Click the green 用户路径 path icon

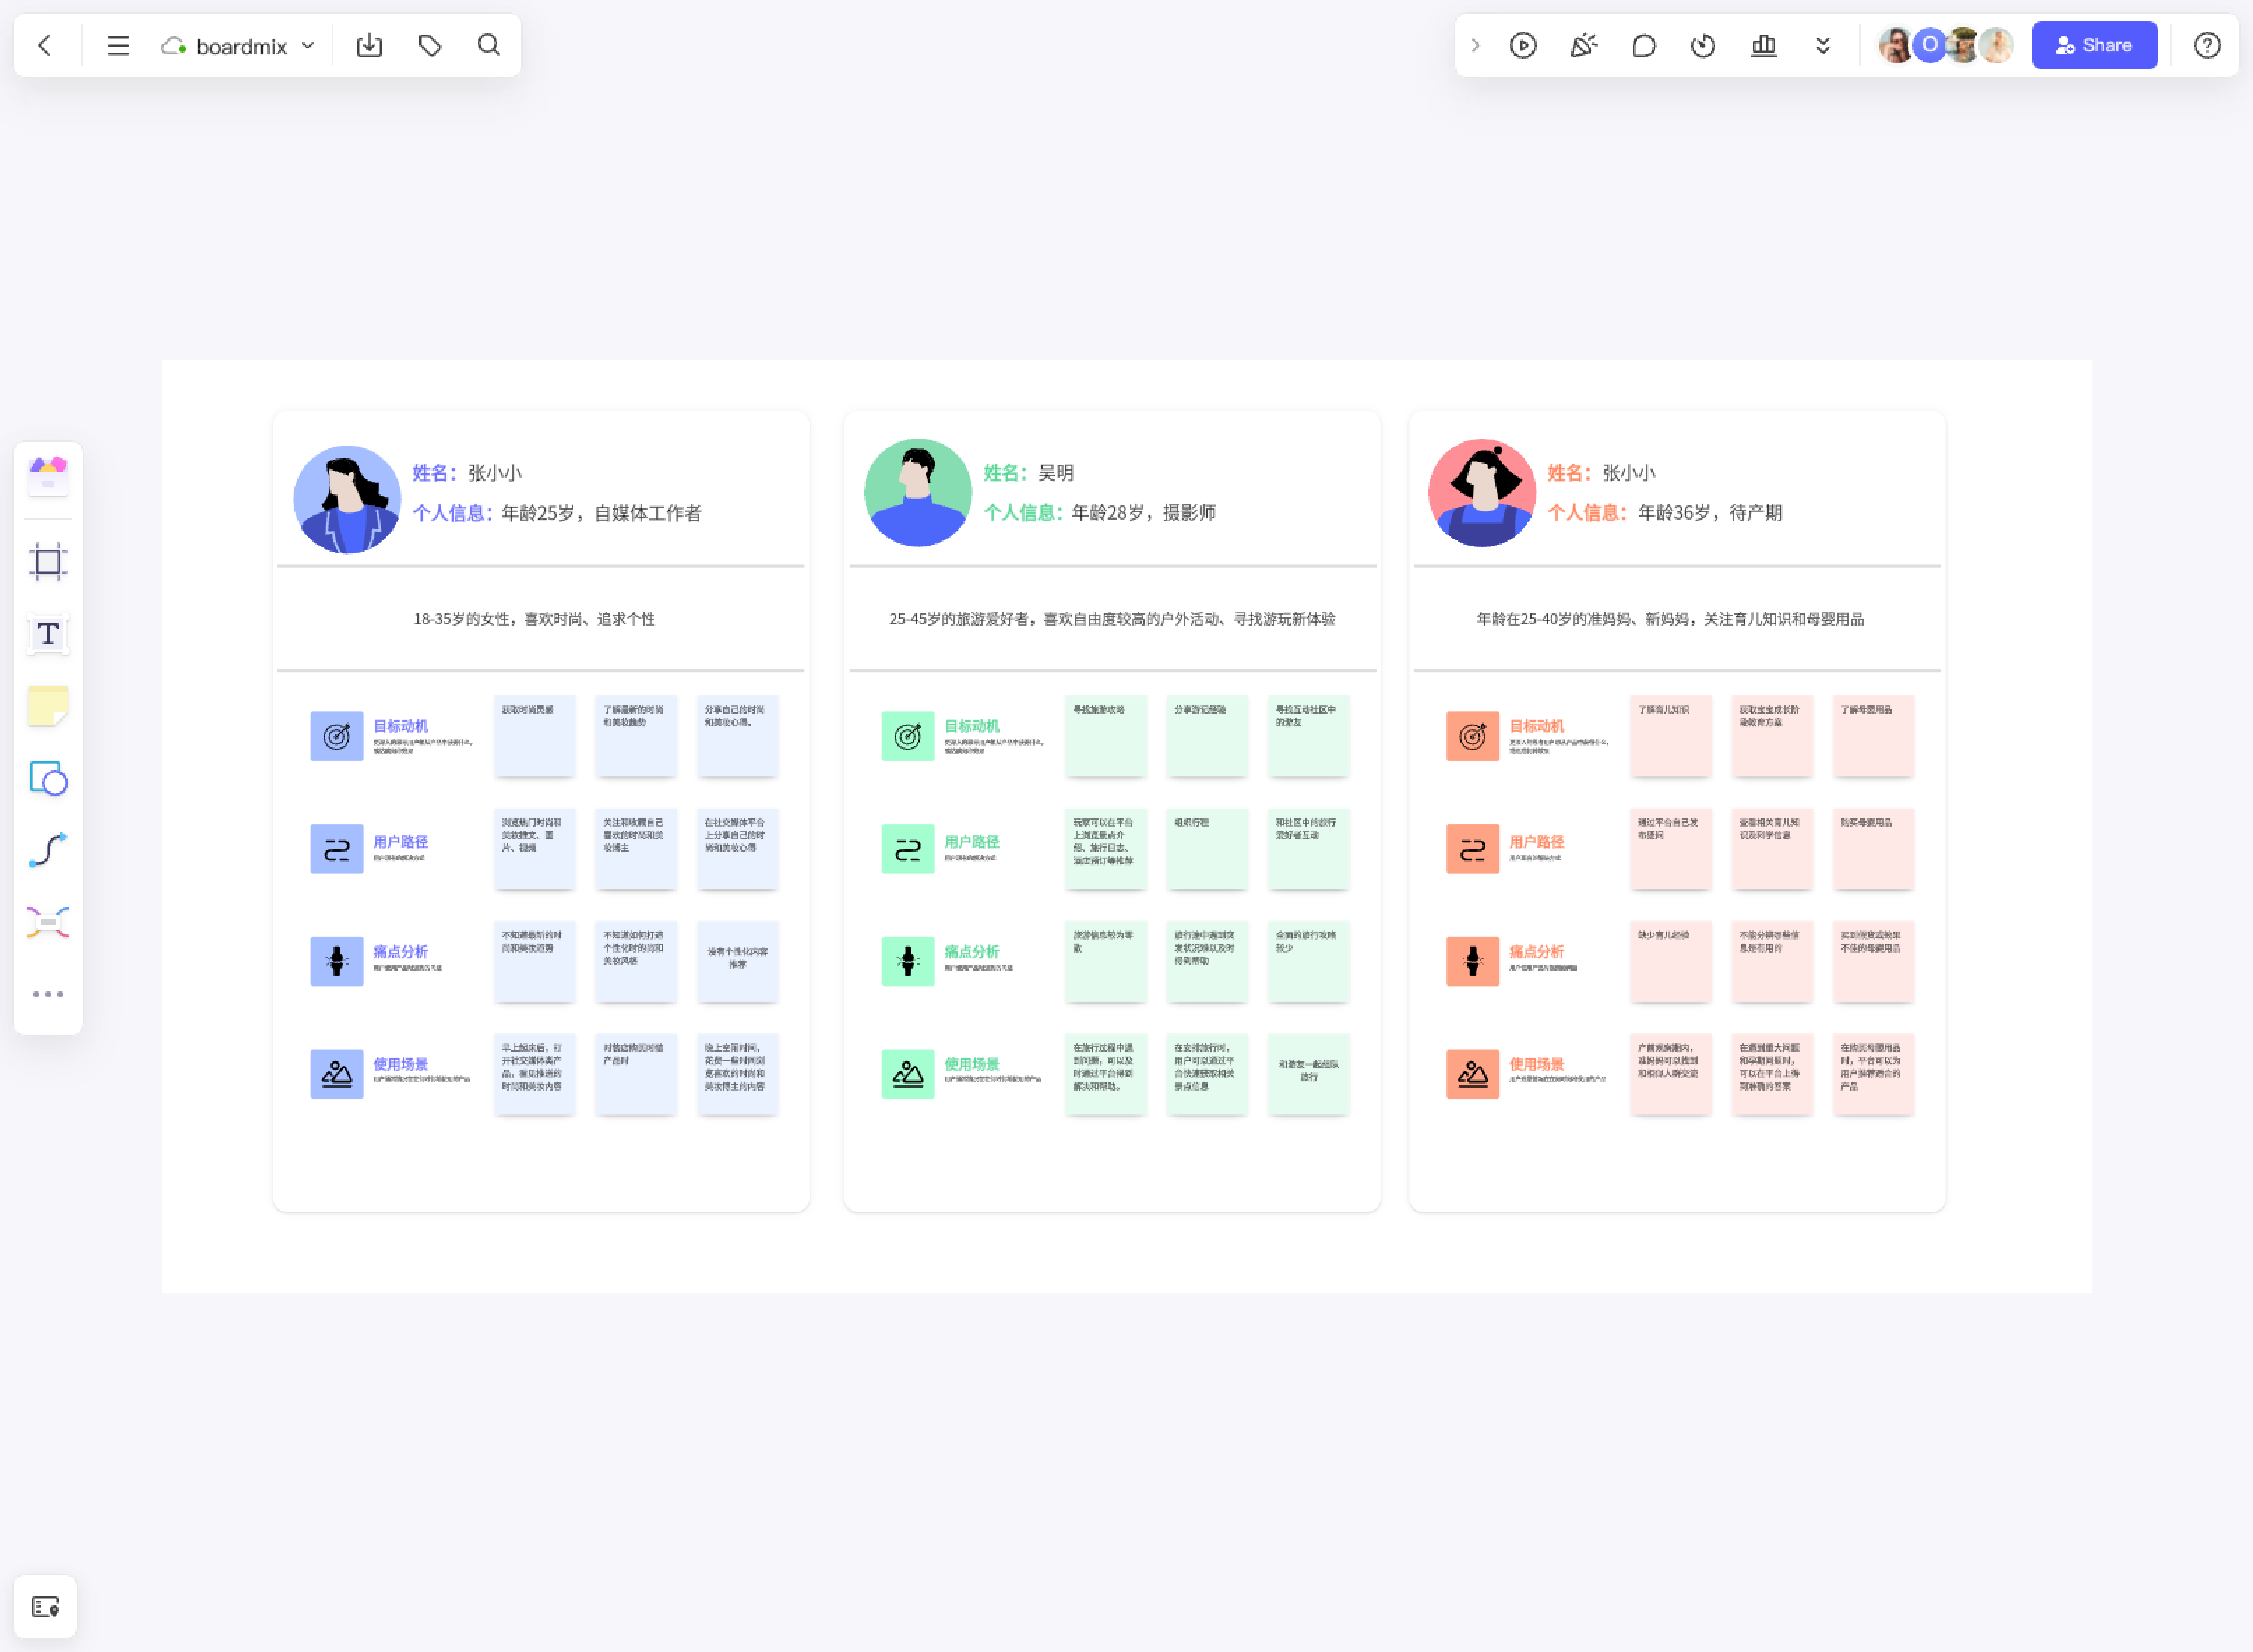tap(908, 849)
